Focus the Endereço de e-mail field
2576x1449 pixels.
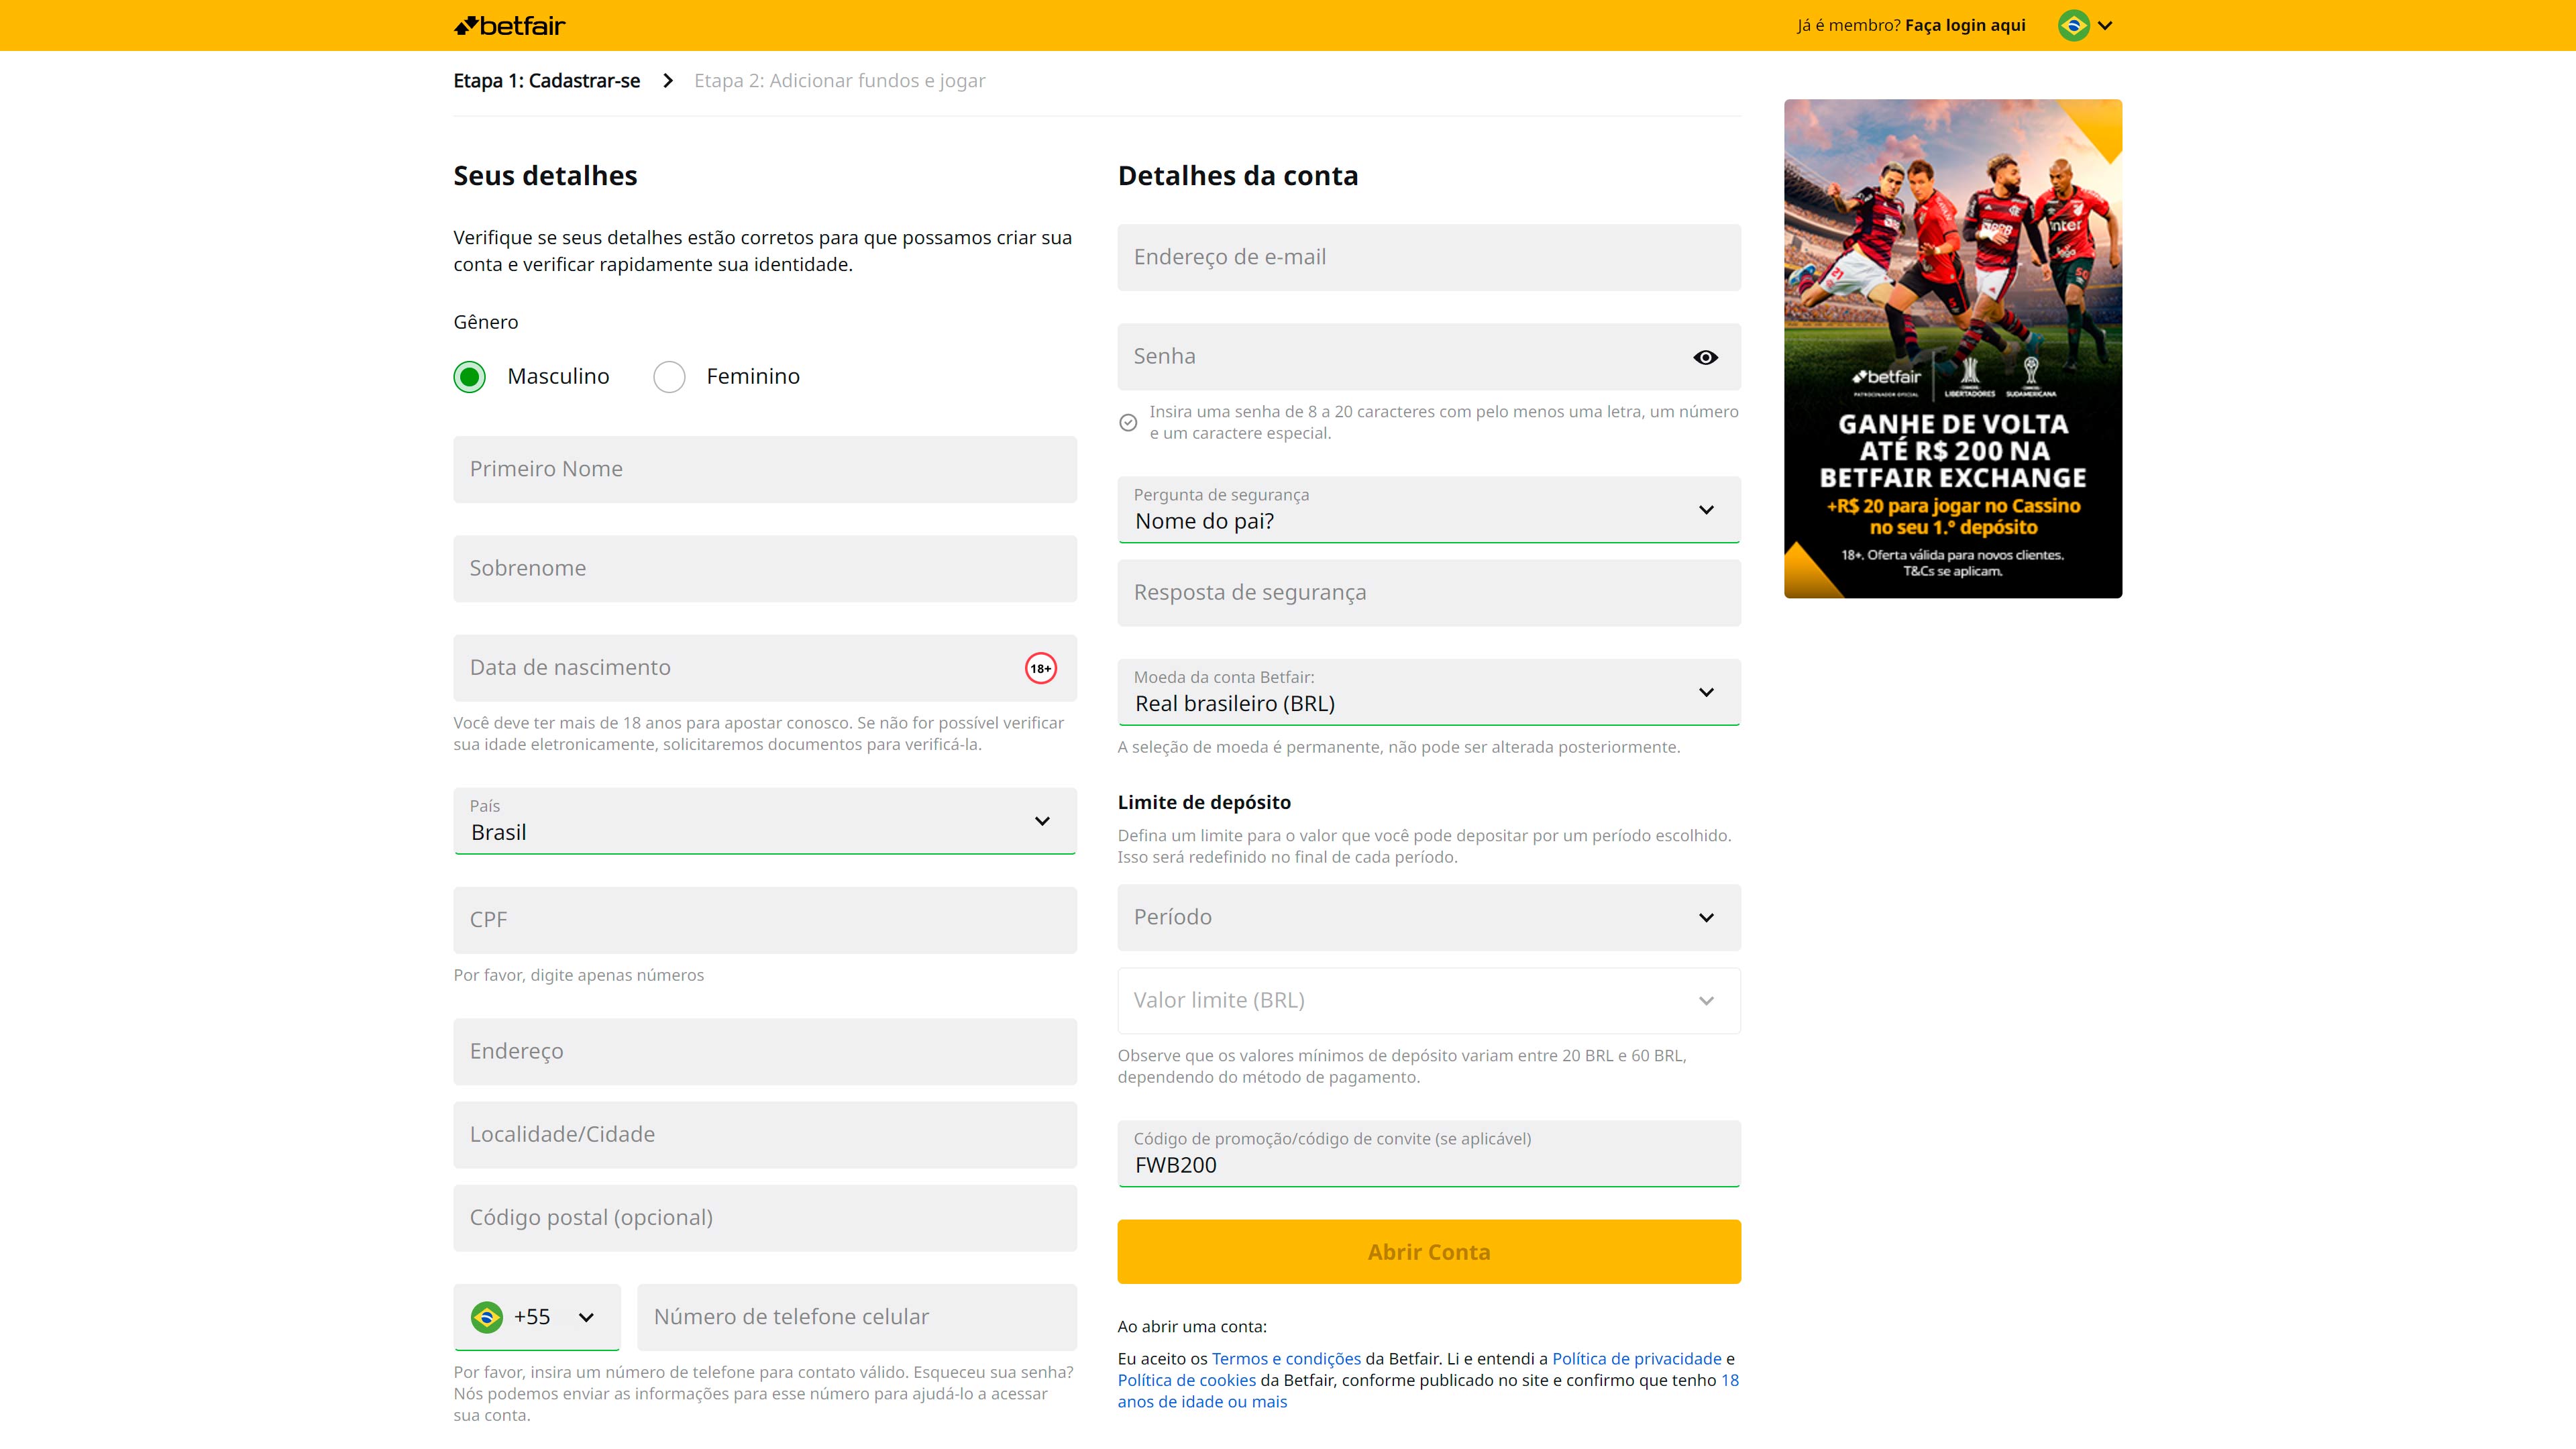click(x=1429, y=258)
